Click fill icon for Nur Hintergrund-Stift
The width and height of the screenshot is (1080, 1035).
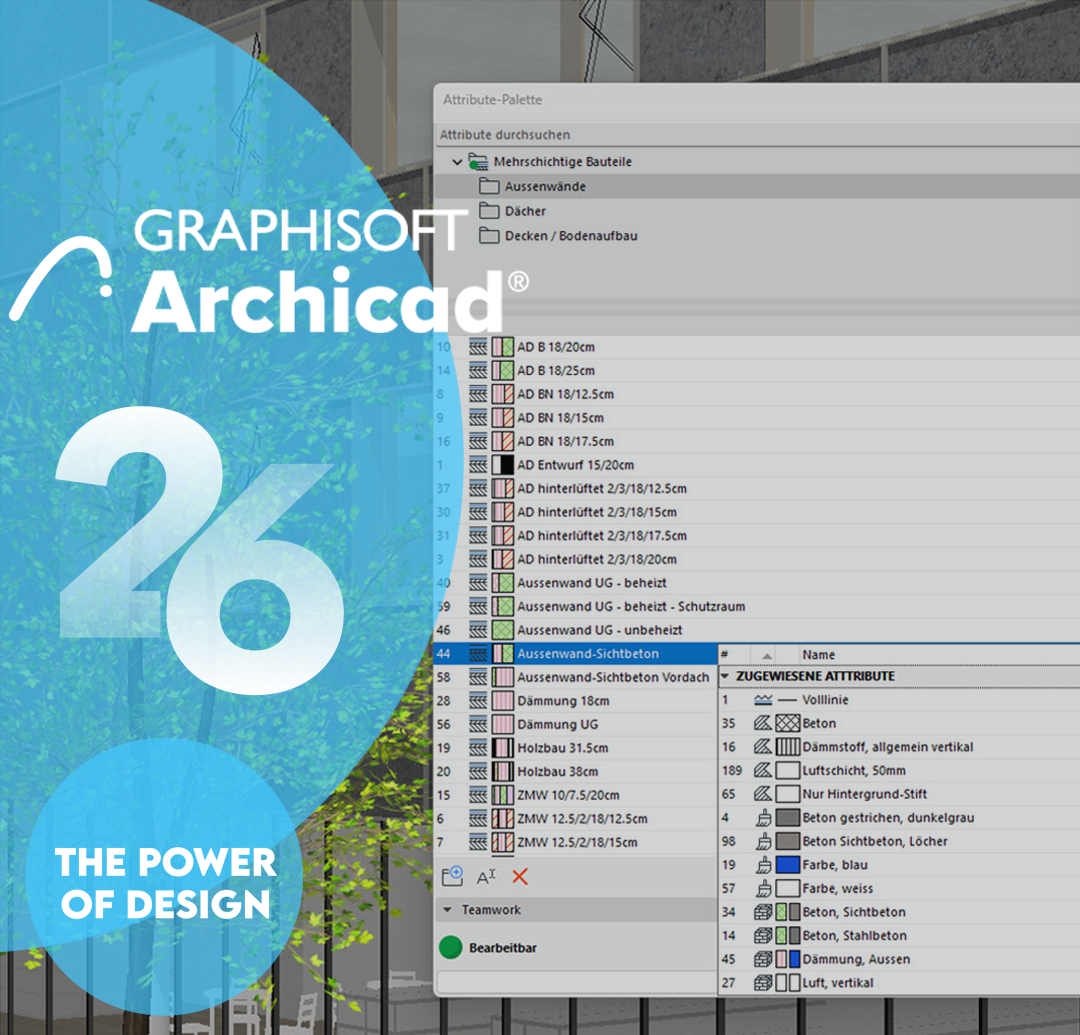(762, 794)
